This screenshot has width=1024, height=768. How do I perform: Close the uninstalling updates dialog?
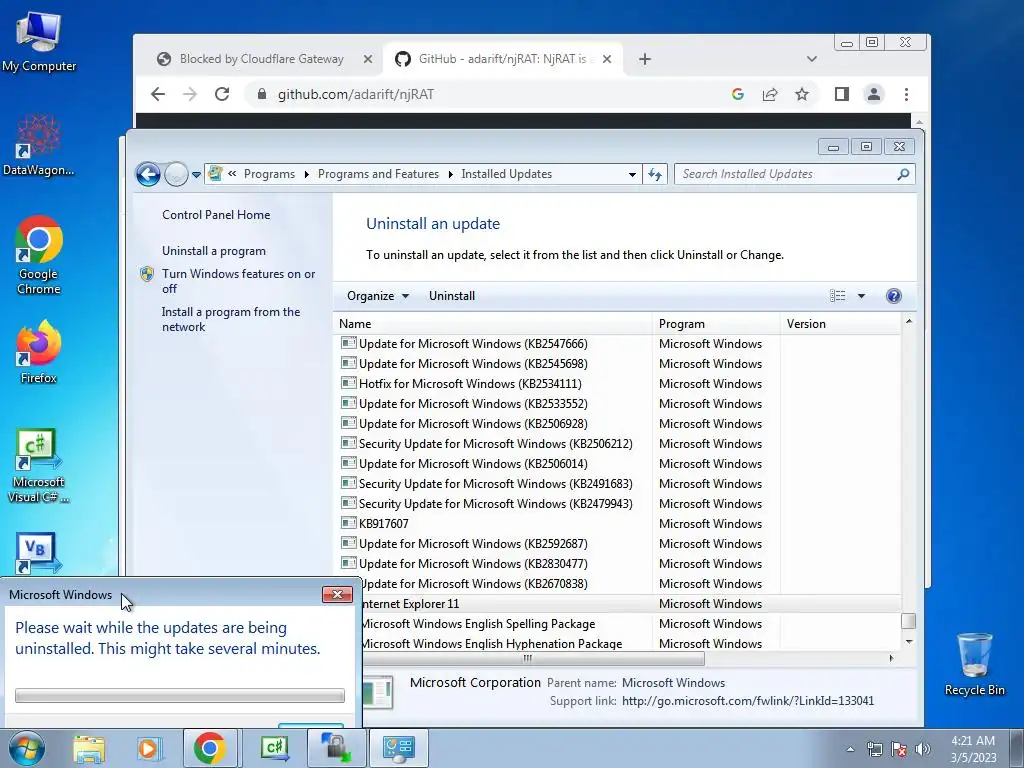pyautogui.click(x=337, y=594)
